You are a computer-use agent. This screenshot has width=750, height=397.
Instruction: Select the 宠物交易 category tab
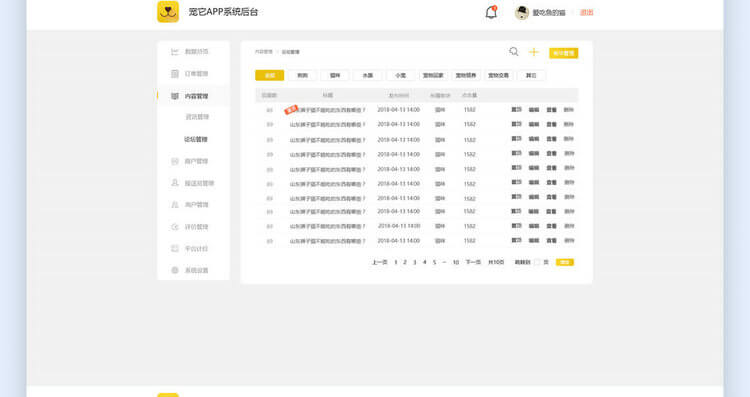pyautogui.click(x=498, y=75)
